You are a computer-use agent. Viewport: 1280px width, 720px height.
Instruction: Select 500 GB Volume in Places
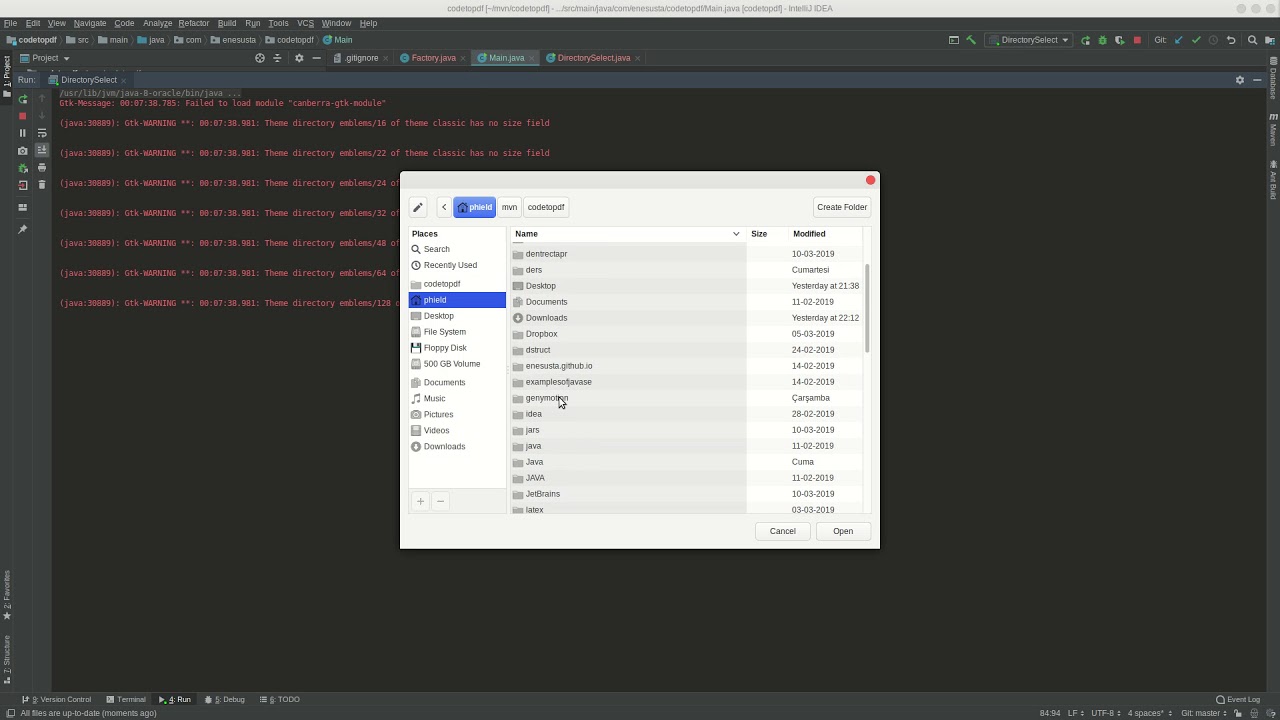click(457, 364)
